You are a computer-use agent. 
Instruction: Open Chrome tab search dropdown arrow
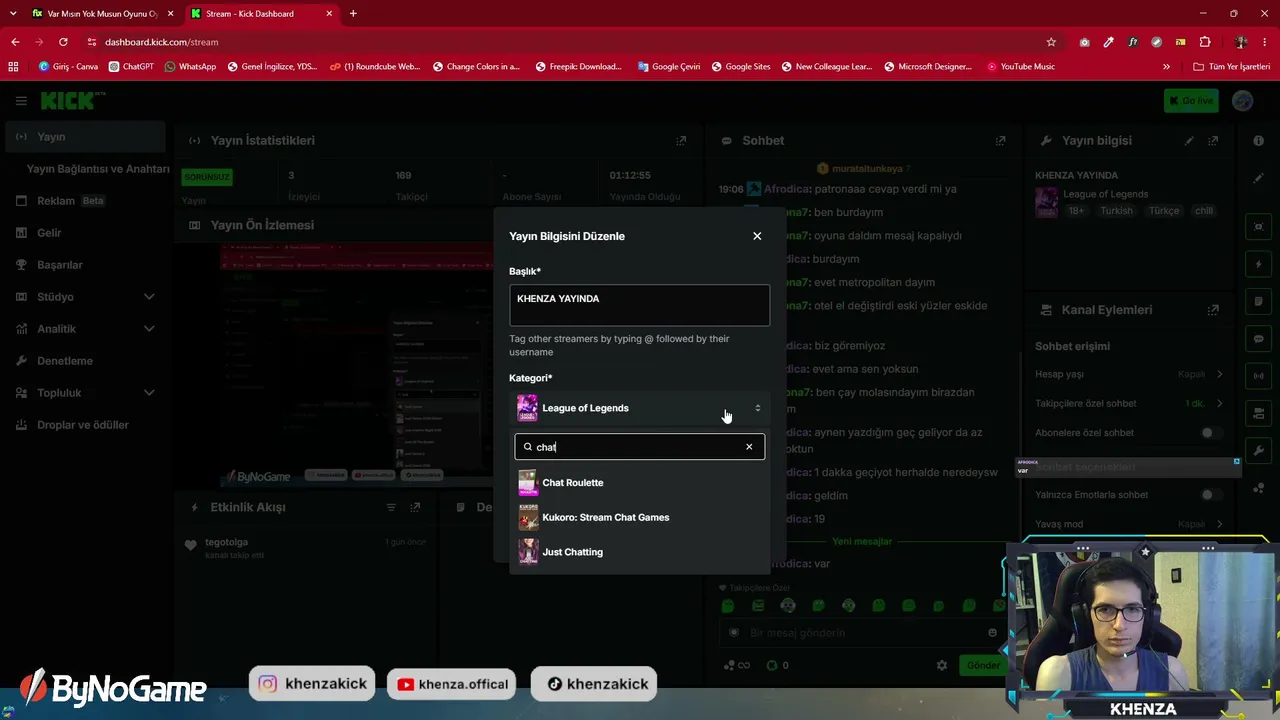click(13, 14)
